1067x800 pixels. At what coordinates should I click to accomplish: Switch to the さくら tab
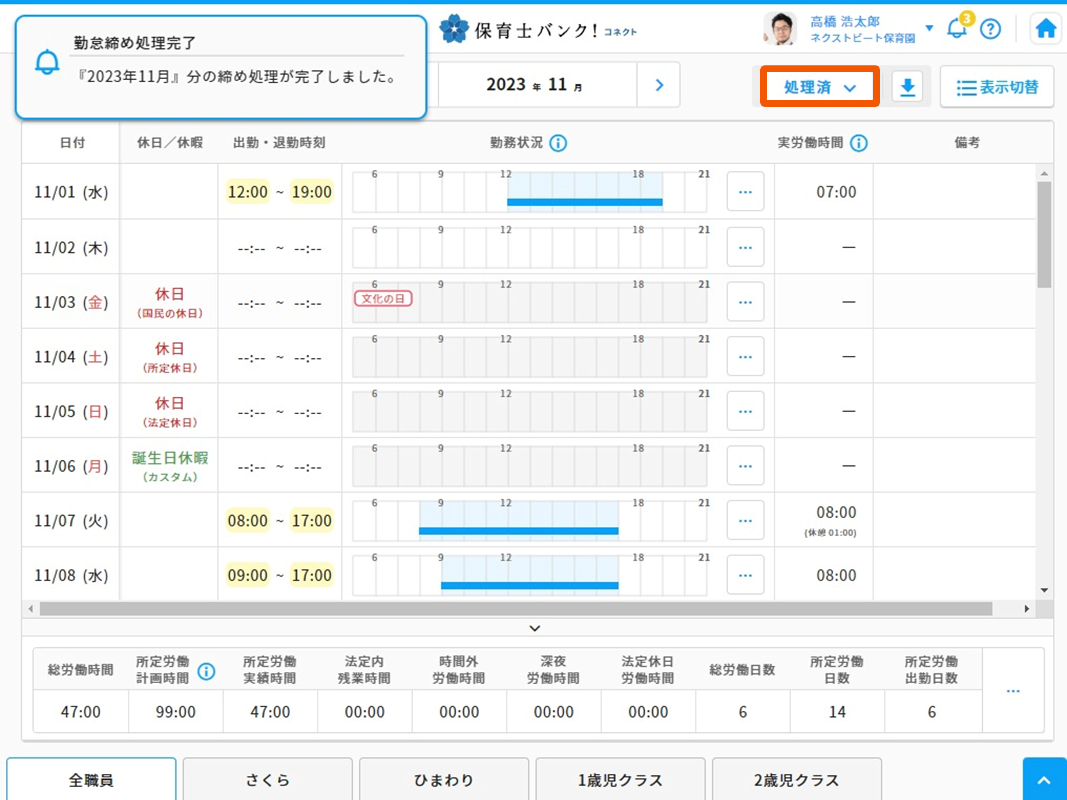[267, 780]
